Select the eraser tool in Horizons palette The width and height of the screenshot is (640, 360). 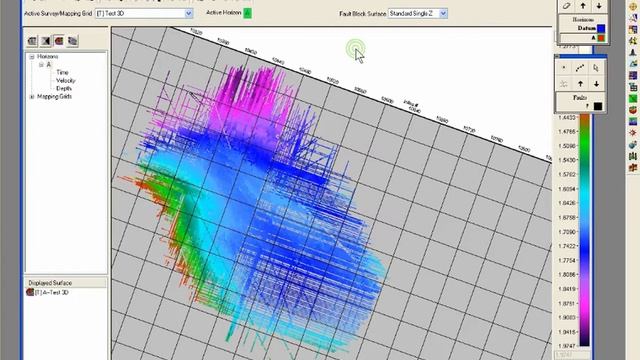point(566,6)
